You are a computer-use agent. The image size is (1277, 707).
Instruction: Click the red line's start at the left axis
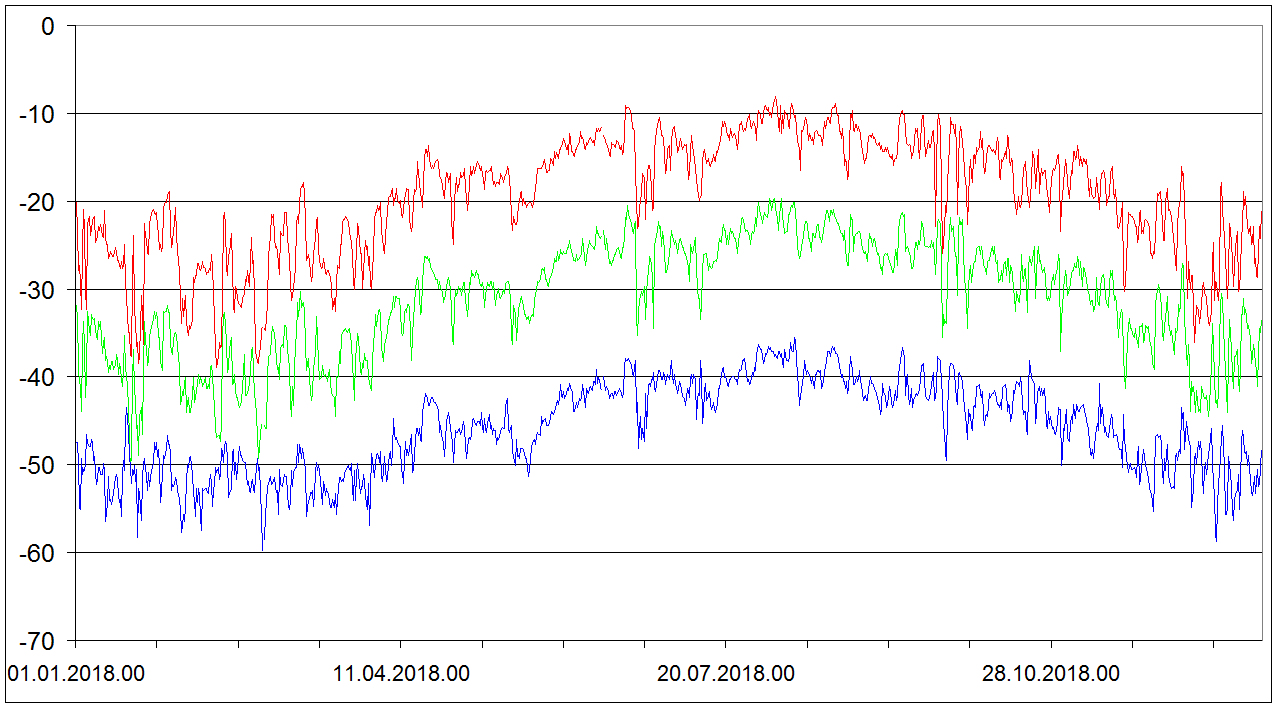77,203
